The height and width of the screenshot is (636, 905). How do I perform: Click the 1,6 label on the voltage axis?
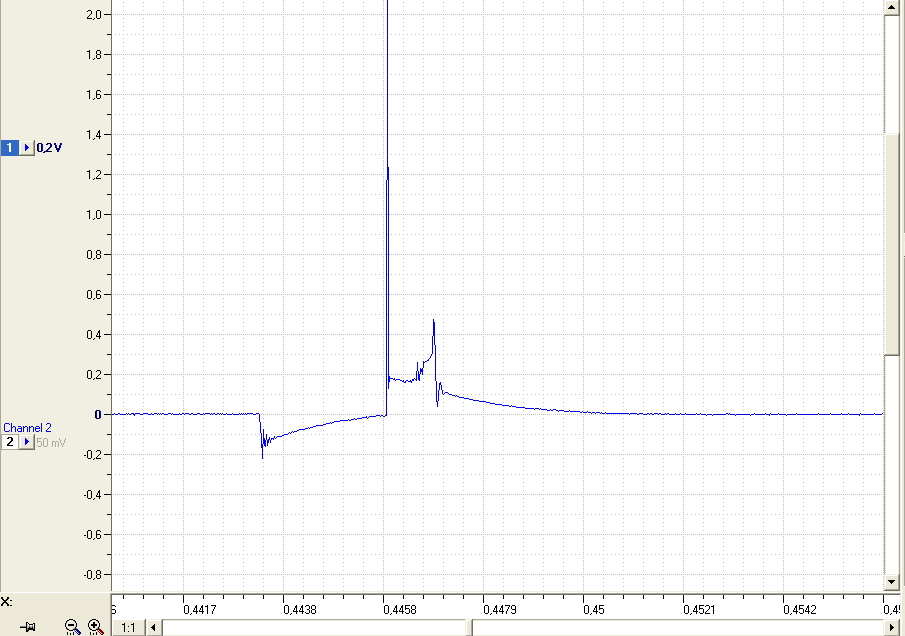(x=94, y=95)
